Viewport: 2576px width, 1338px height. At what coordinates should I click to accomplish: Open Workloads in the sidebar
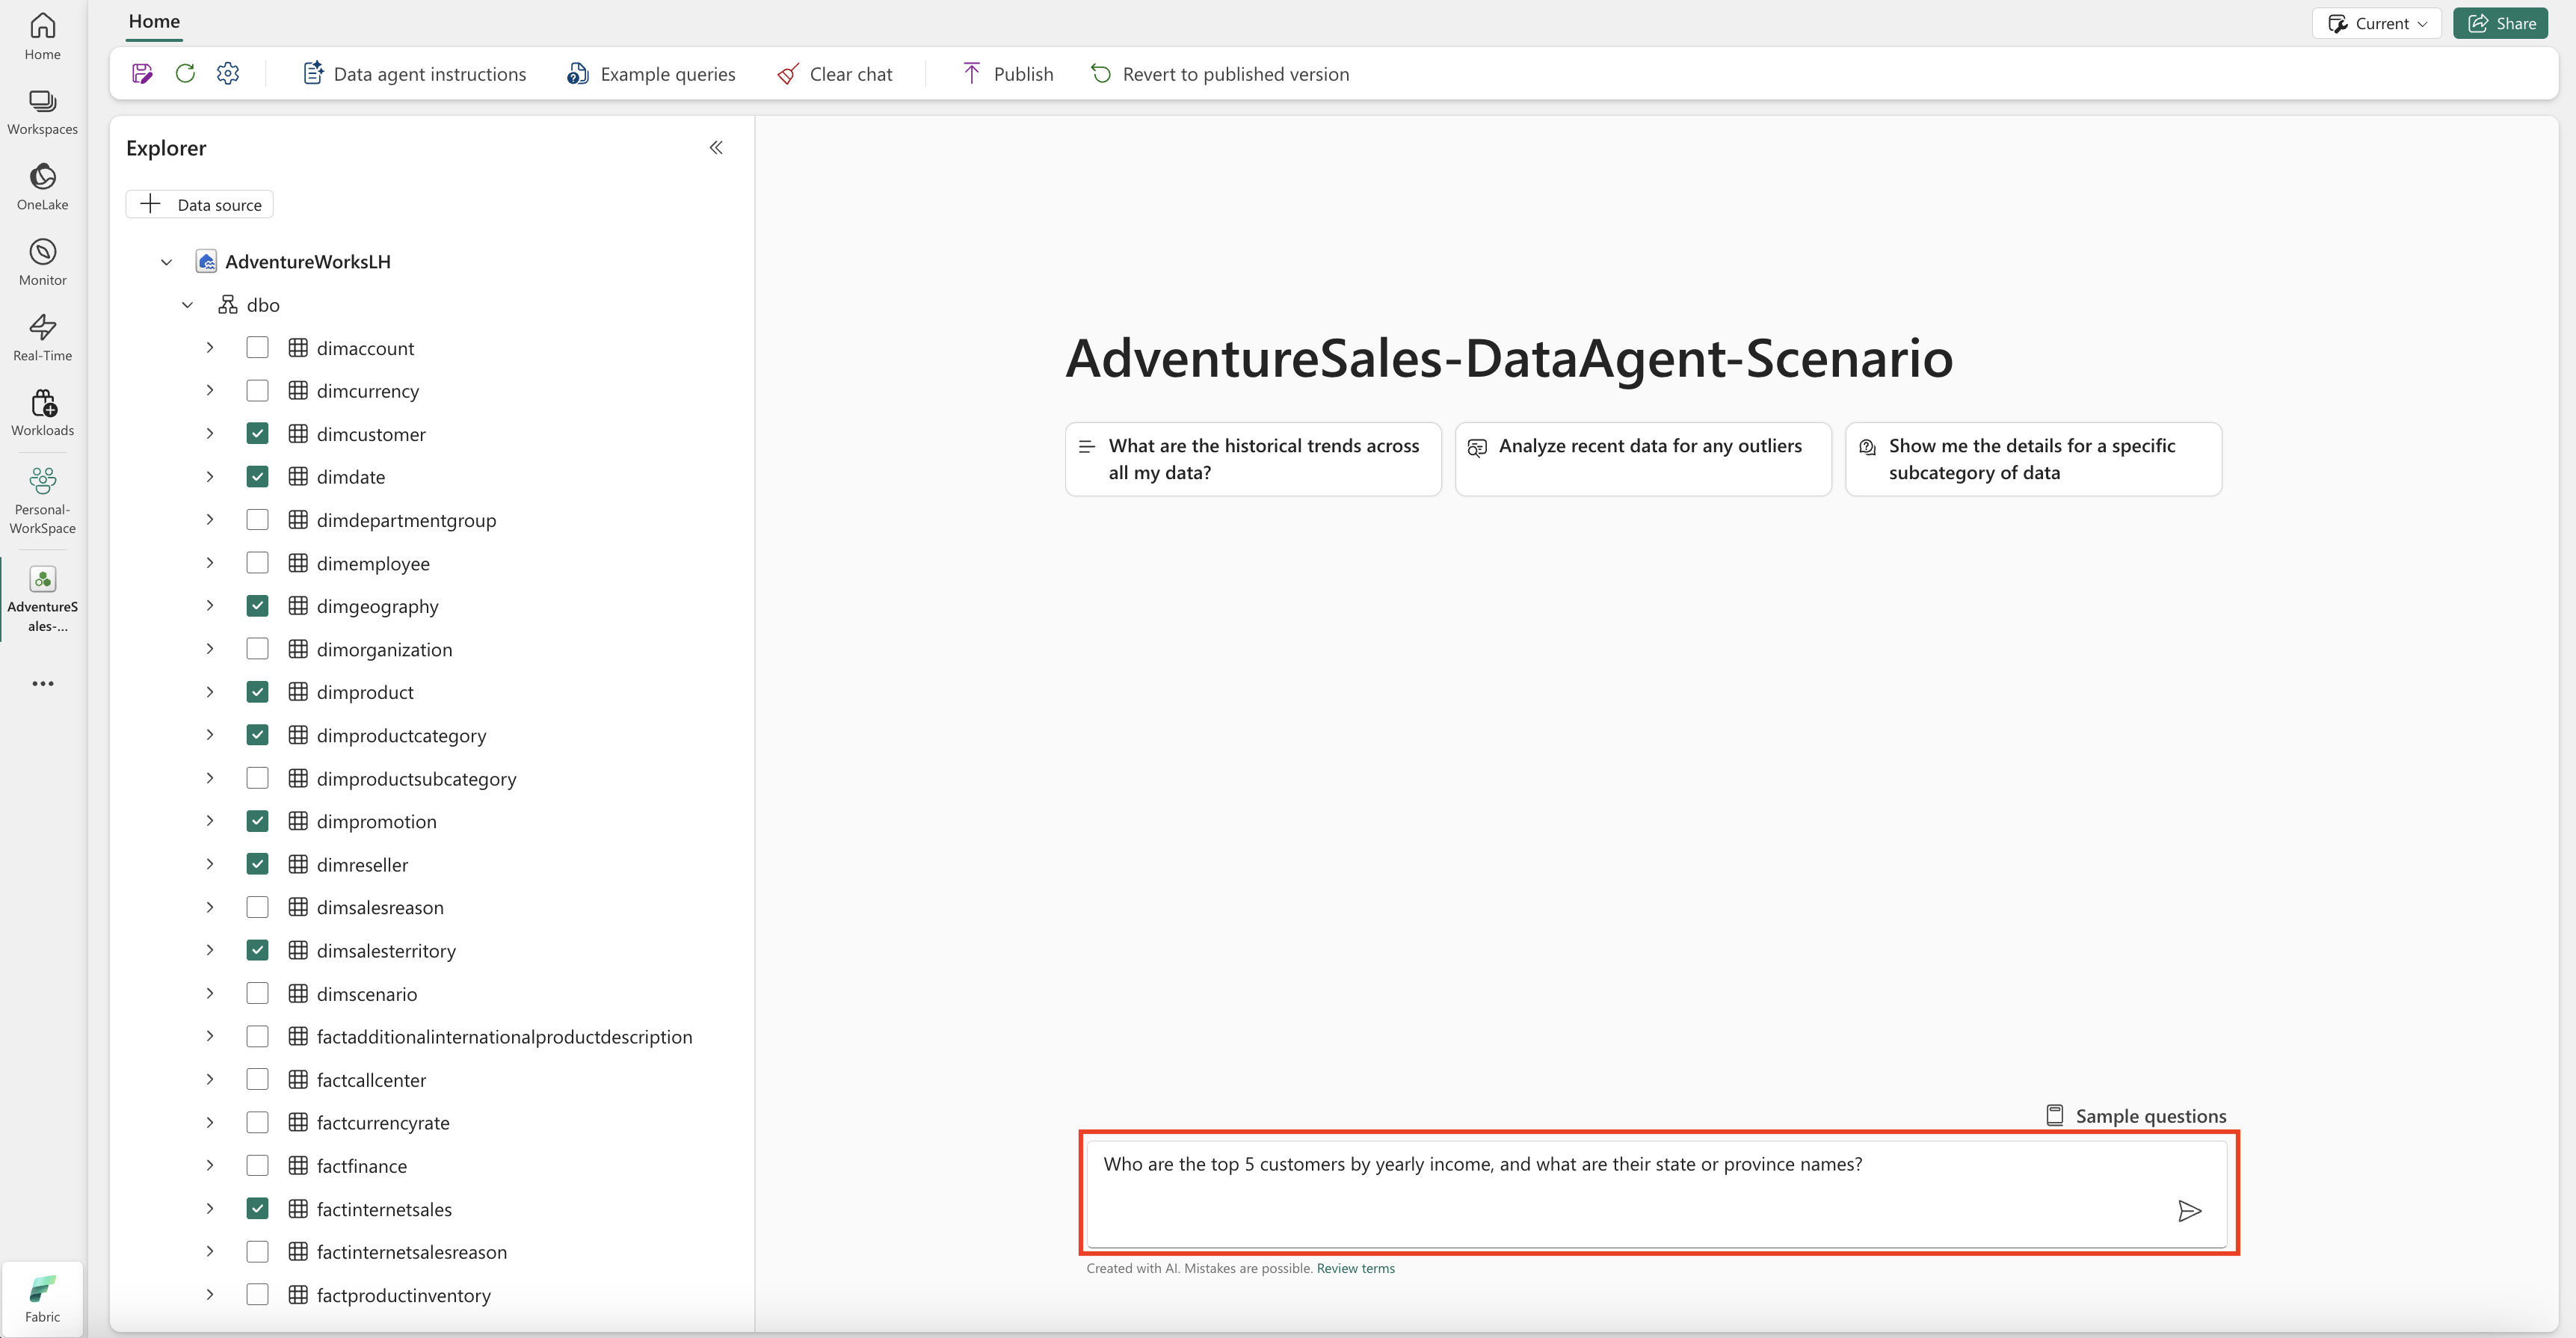[x=42, y=413]
